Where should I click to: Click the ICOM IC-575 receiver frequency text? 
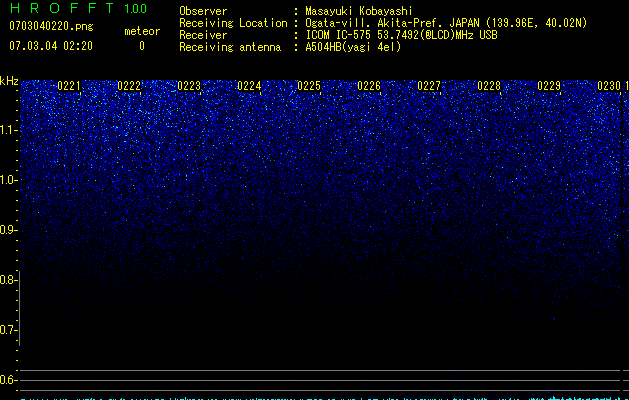401,35
